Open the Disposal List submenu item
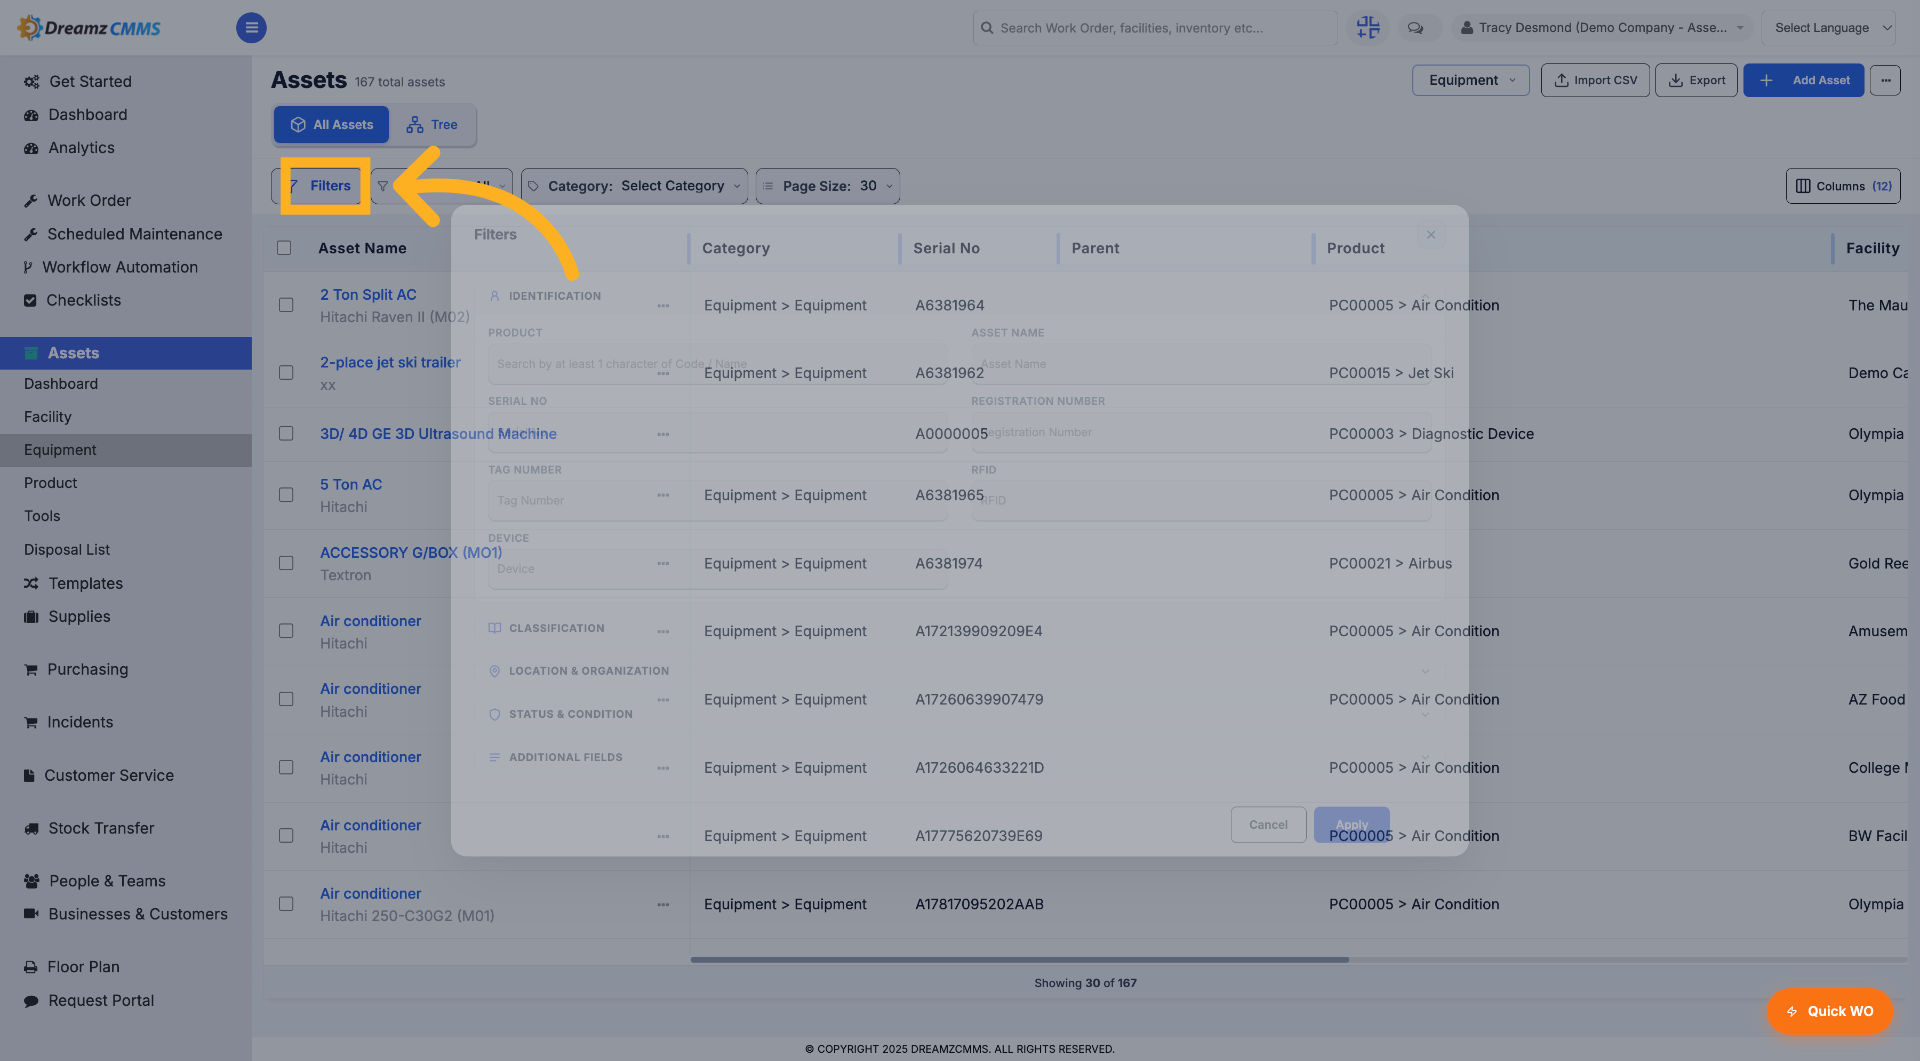 [x=67, y=550]
